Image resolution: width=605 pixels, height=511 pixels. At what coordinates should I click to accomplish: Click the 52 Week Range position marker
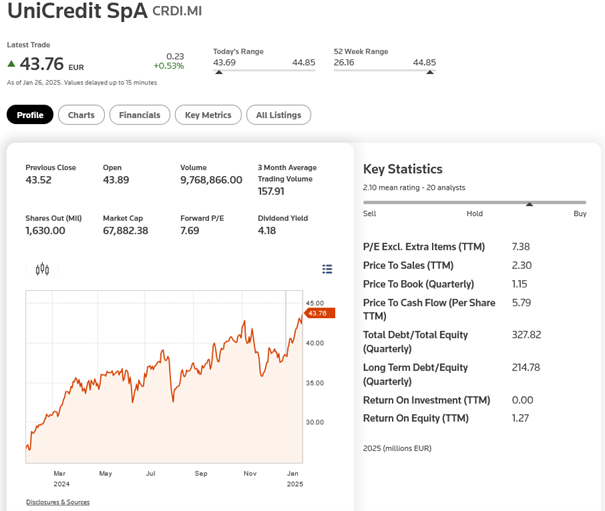click(430, 72)
